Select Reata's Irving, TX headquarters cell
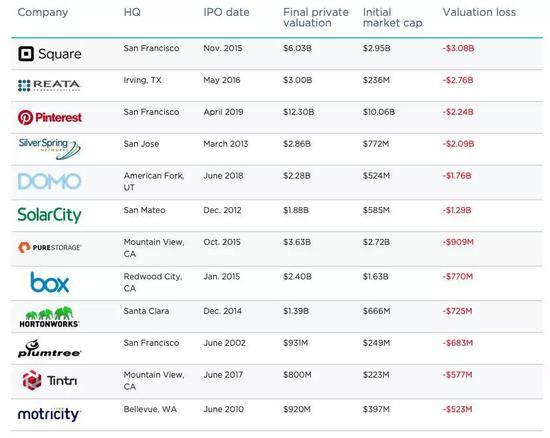Screen dimensions: 550x438 click(142, 80)
